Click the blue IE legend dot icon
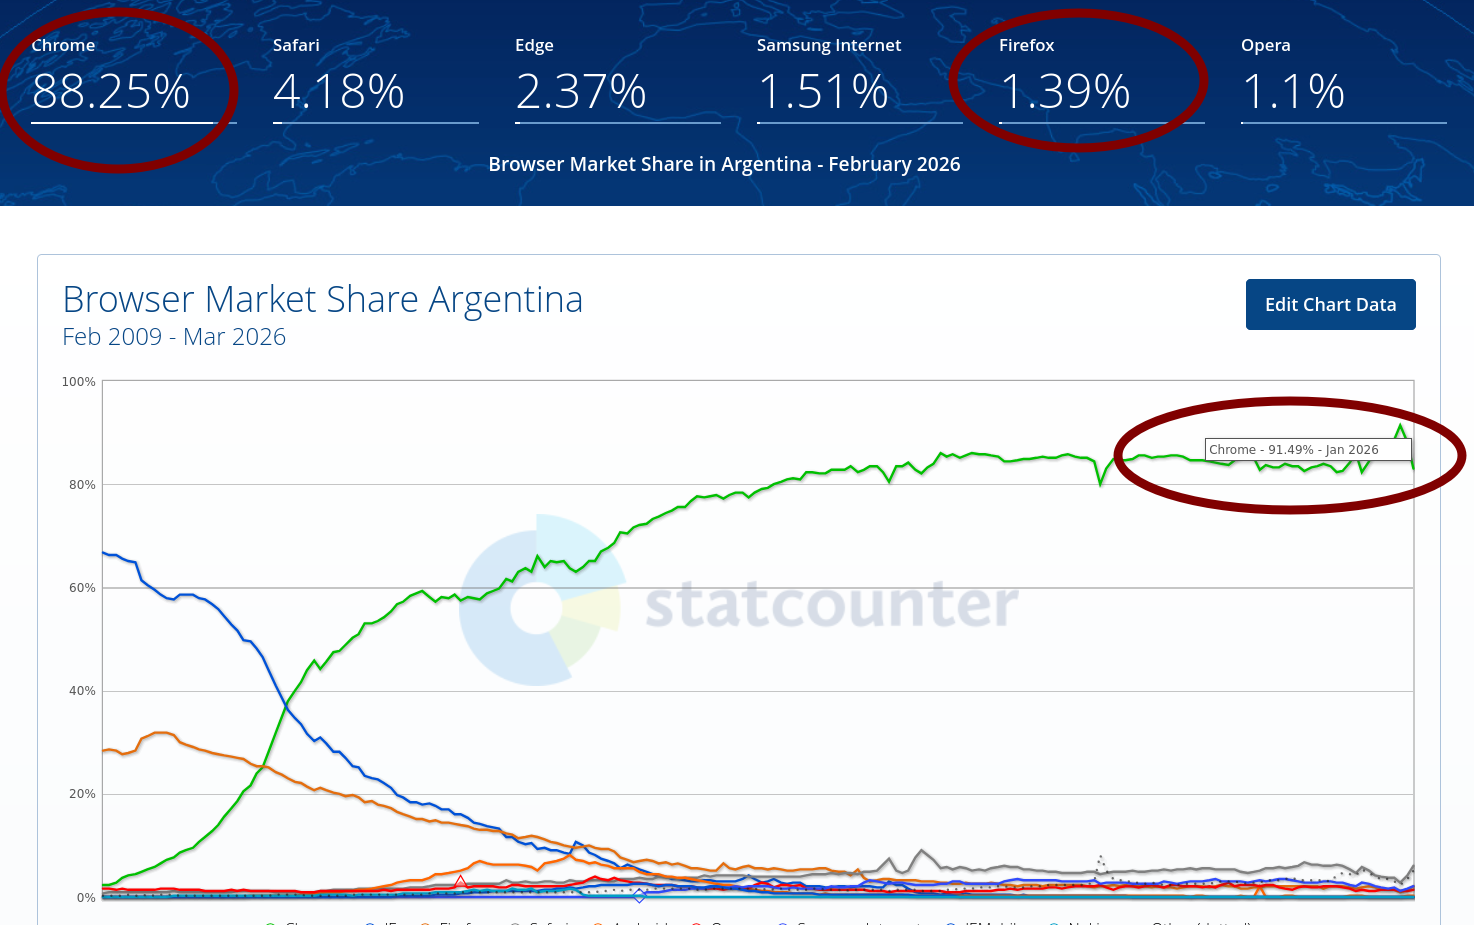The width and height of the screenshot is (1474, 925). tap(370, 922)
